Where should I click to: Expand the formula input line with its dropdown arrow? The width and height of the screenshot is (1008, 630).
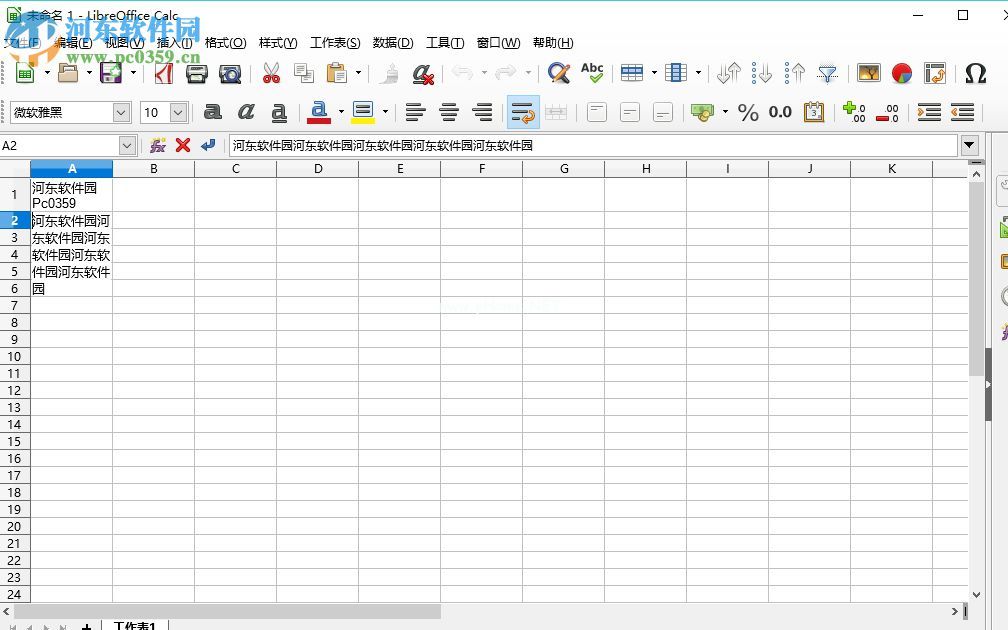tap(969, 145)
